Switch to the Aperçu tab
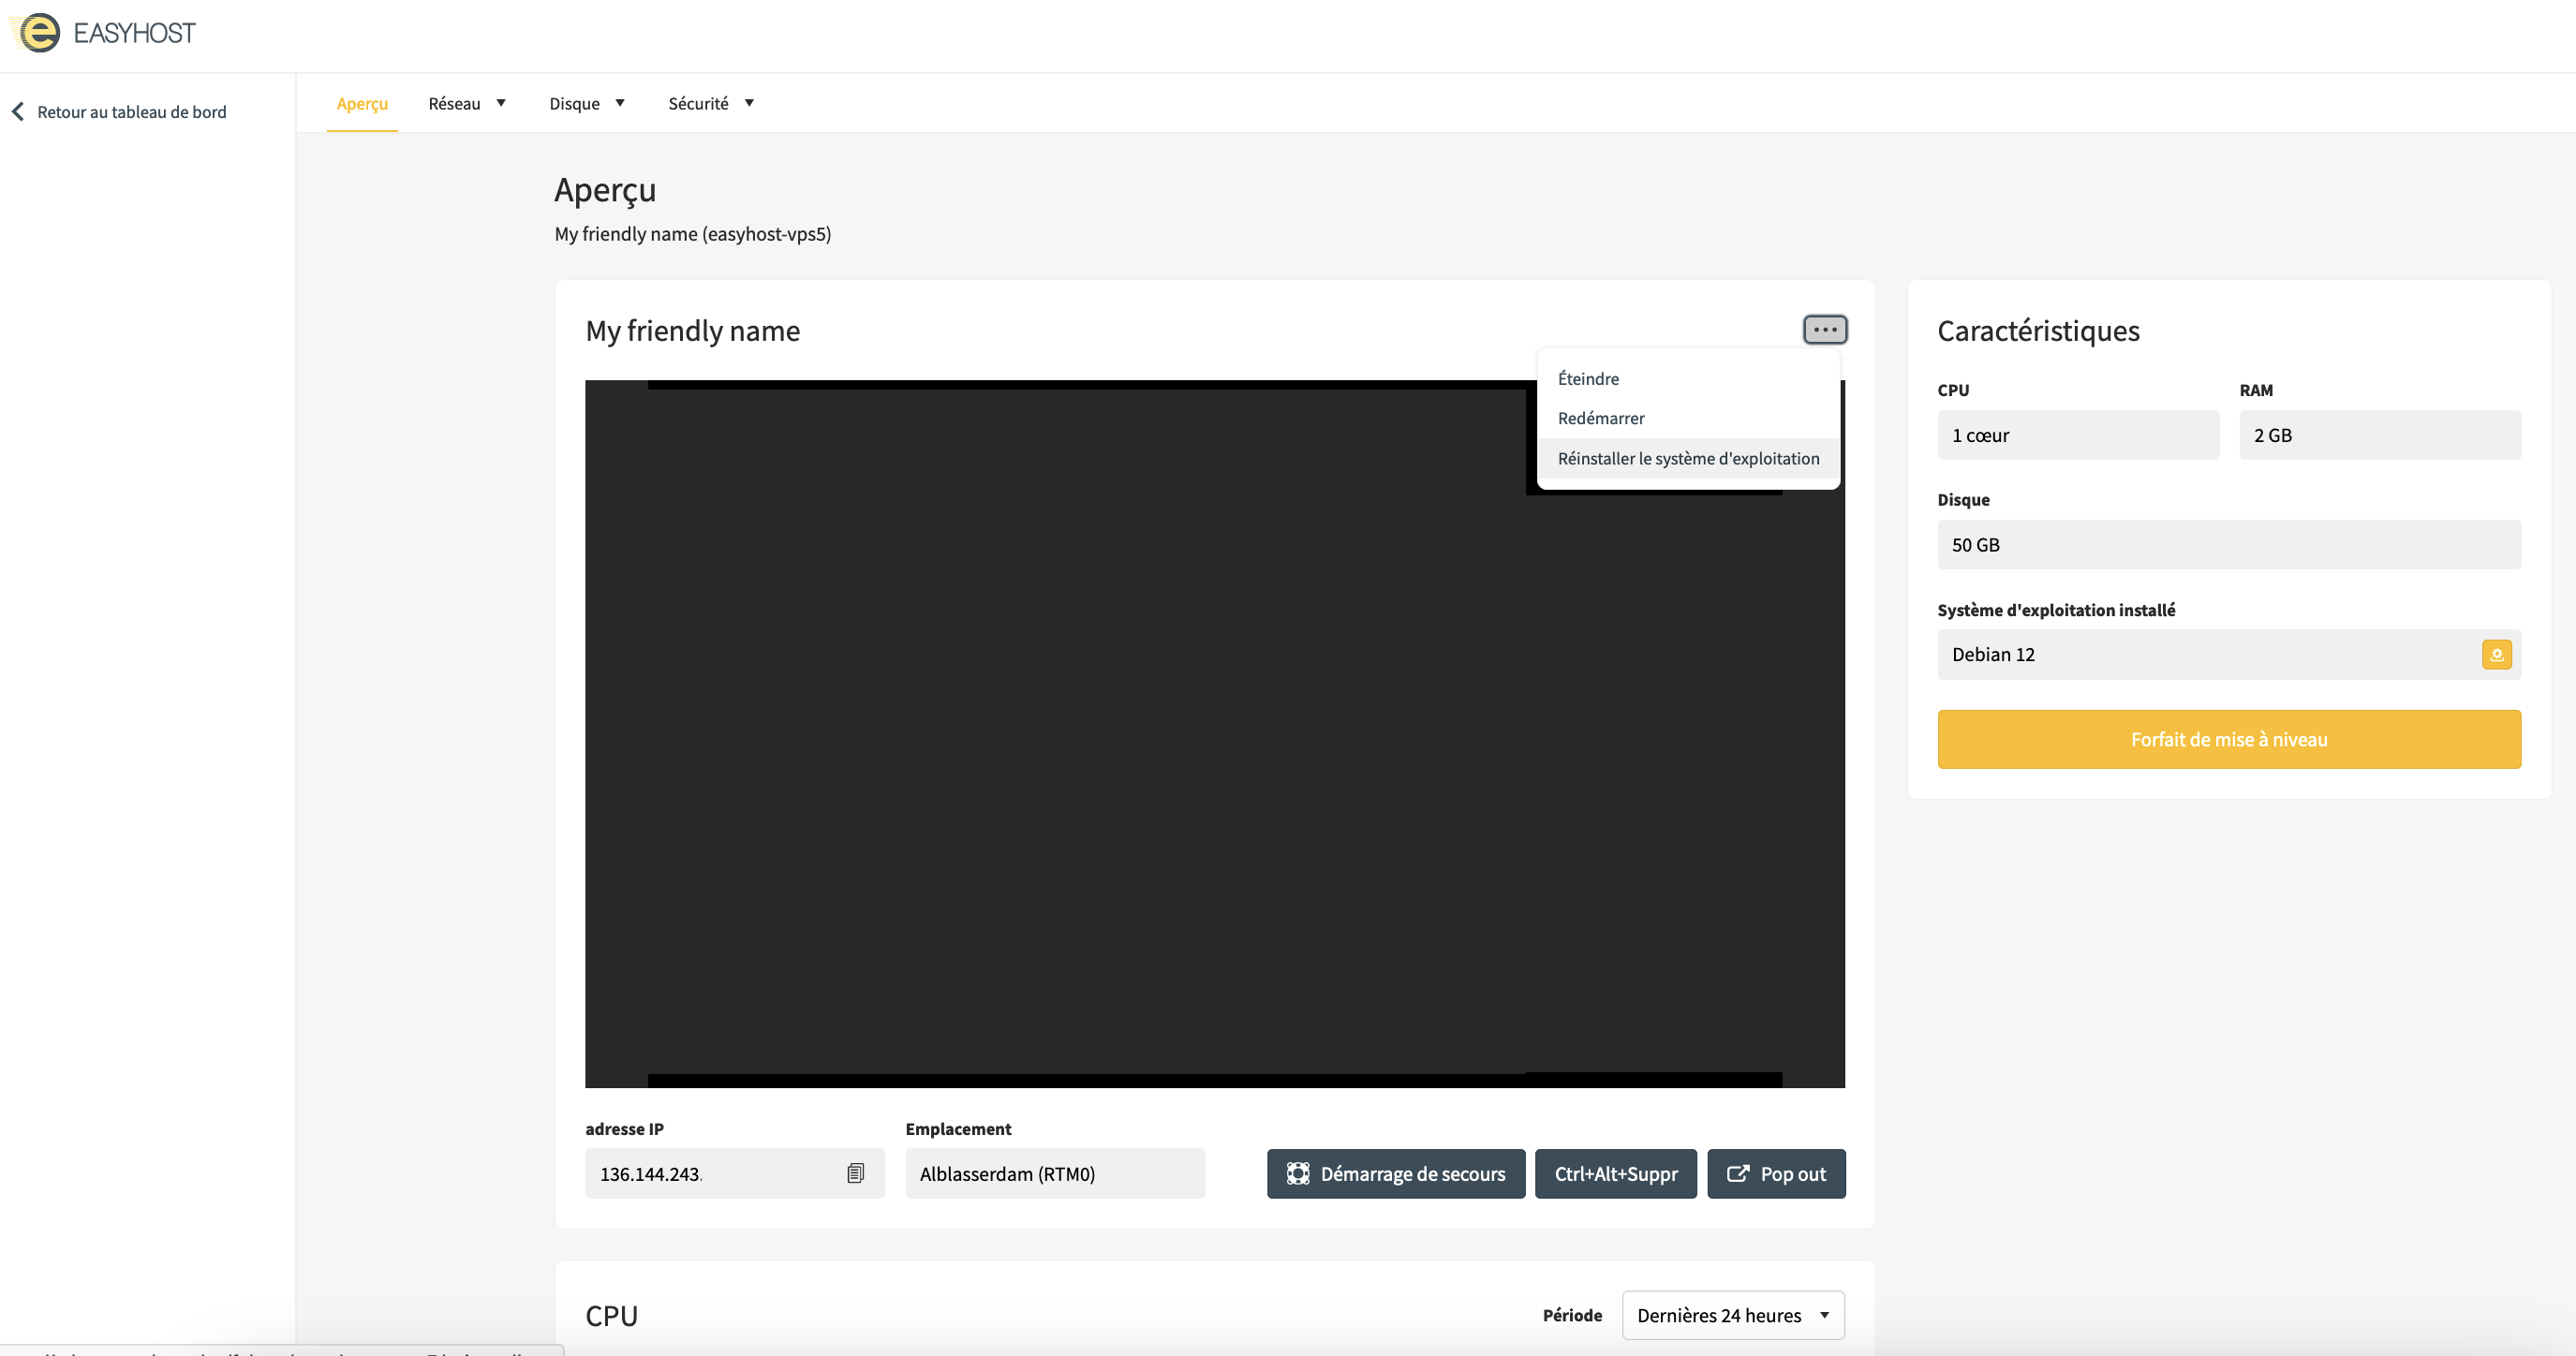 coord(362,103)
